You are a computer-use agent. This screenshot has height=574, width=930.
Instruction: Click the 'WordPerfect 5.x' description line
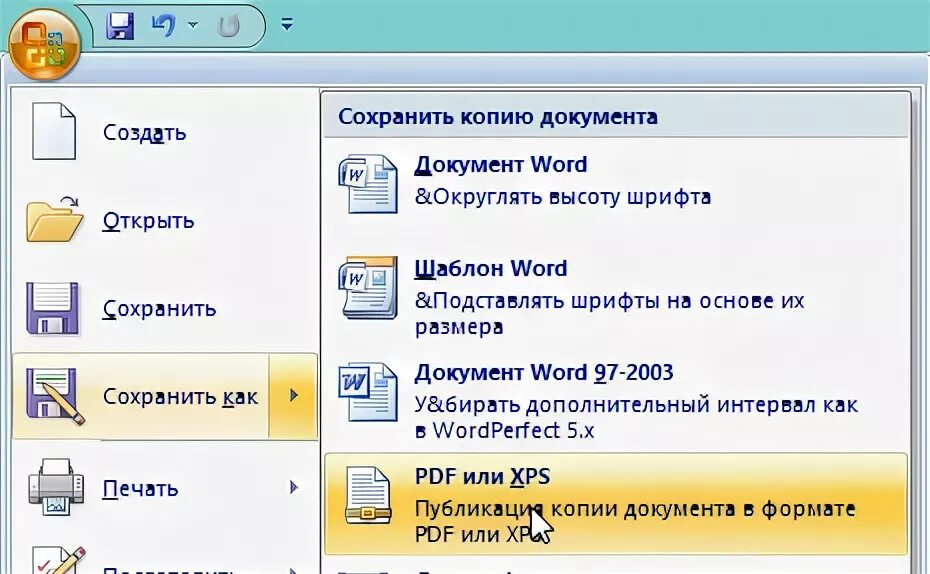point(513,430)
